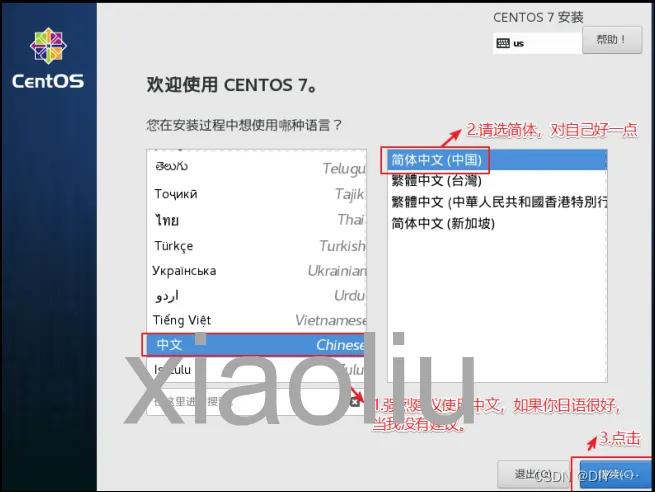655x492 pixels.
Task: Choose 繁體中文 Hong Kong locale
Action: click(x=497, y=202)
